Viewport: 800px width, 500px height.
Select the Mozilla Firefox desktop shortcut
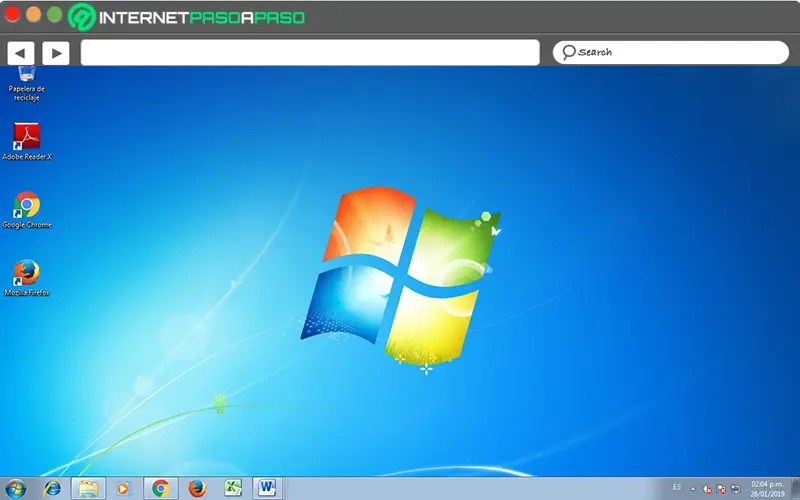(27, 278)
